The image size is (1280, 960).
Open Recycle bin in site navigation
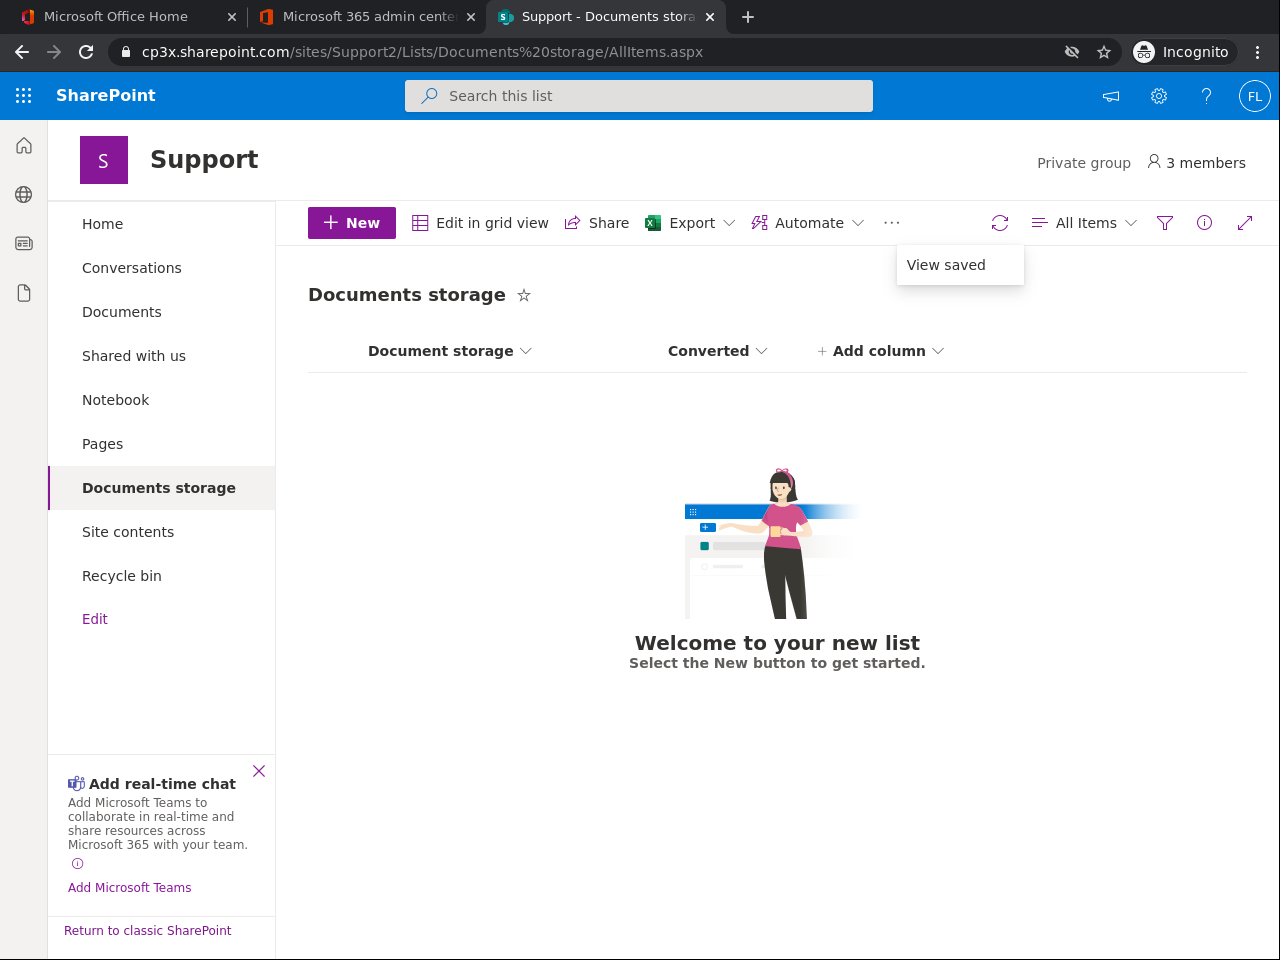122,576
